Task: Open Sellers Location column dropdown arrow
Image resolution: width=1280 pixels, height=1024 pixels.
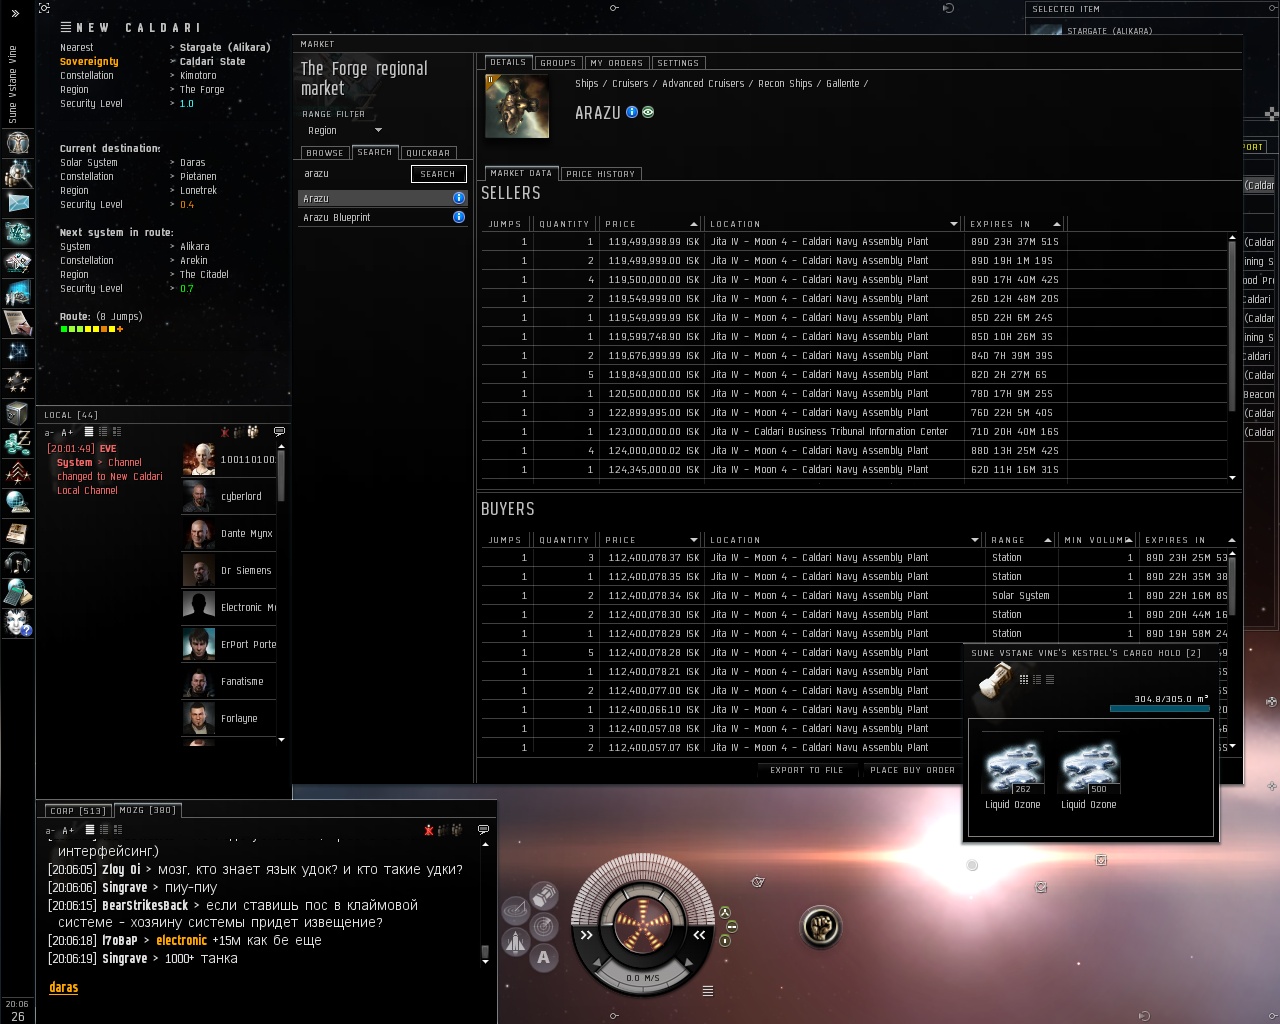Action: (955, 224)
